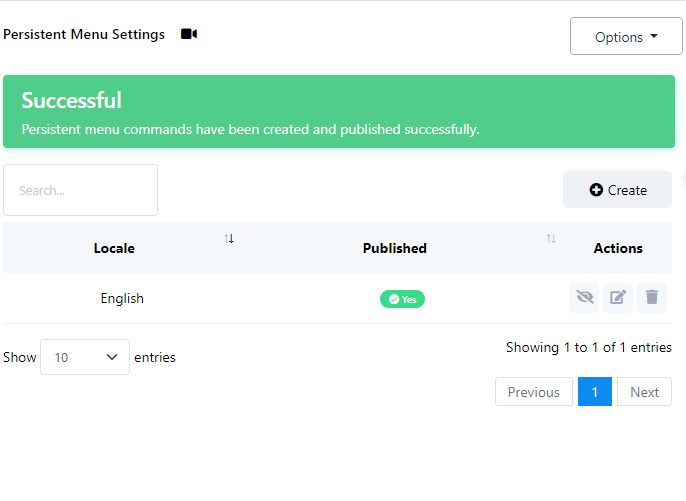
Task: Click into the Search input field
Action: coord(80,190)
